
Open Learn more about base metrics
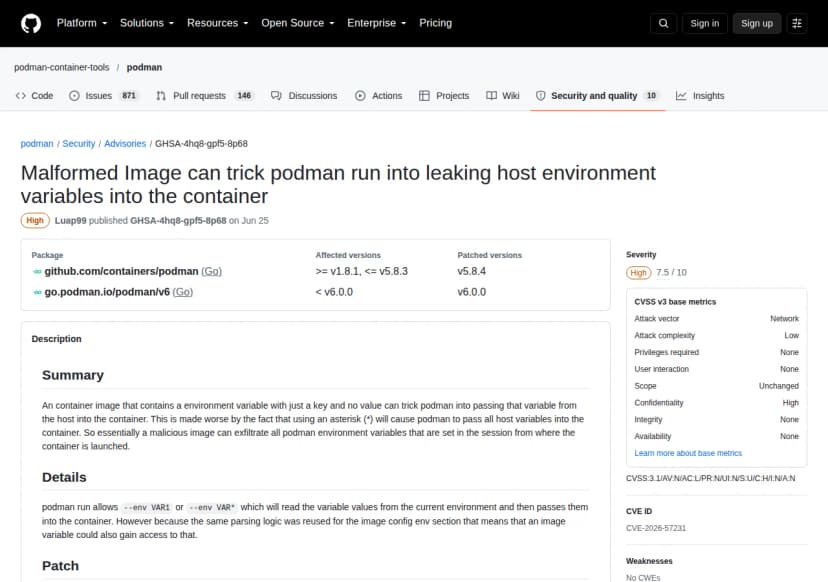pyautogui.click(x=688, y=453)
